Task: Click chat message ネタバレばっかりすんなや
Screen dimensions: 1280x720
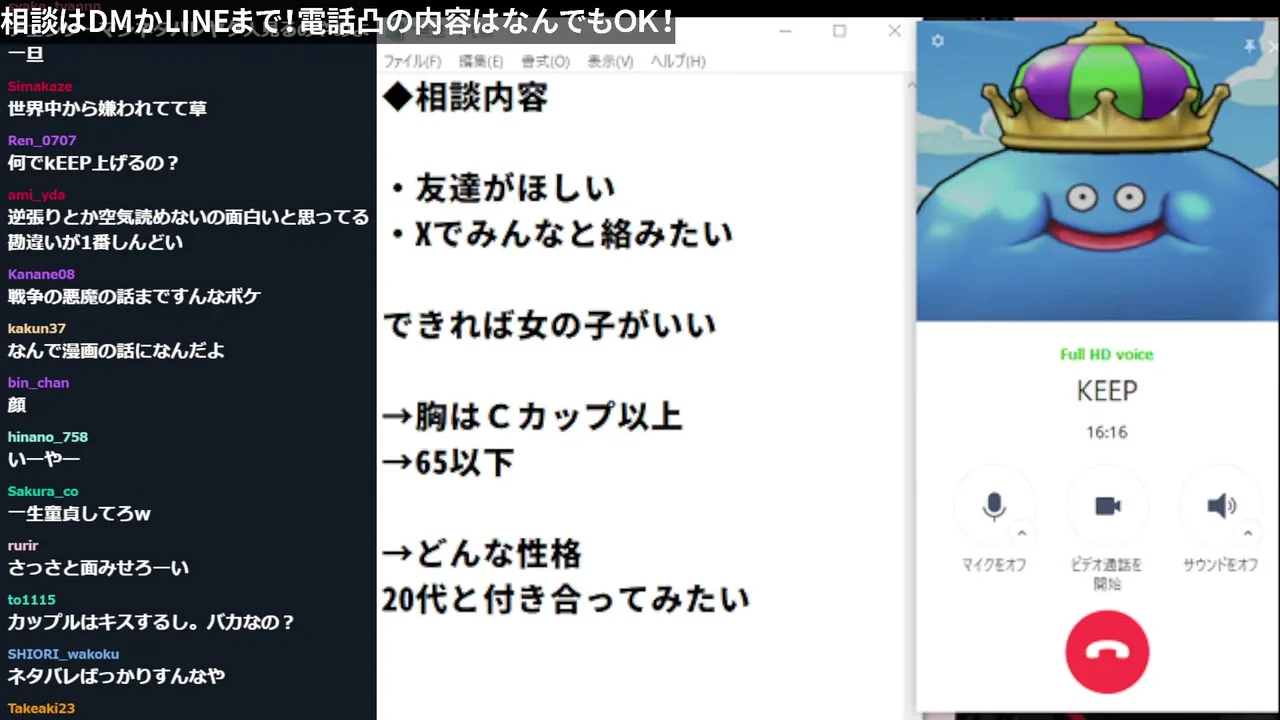Action: tap(116, 676)
